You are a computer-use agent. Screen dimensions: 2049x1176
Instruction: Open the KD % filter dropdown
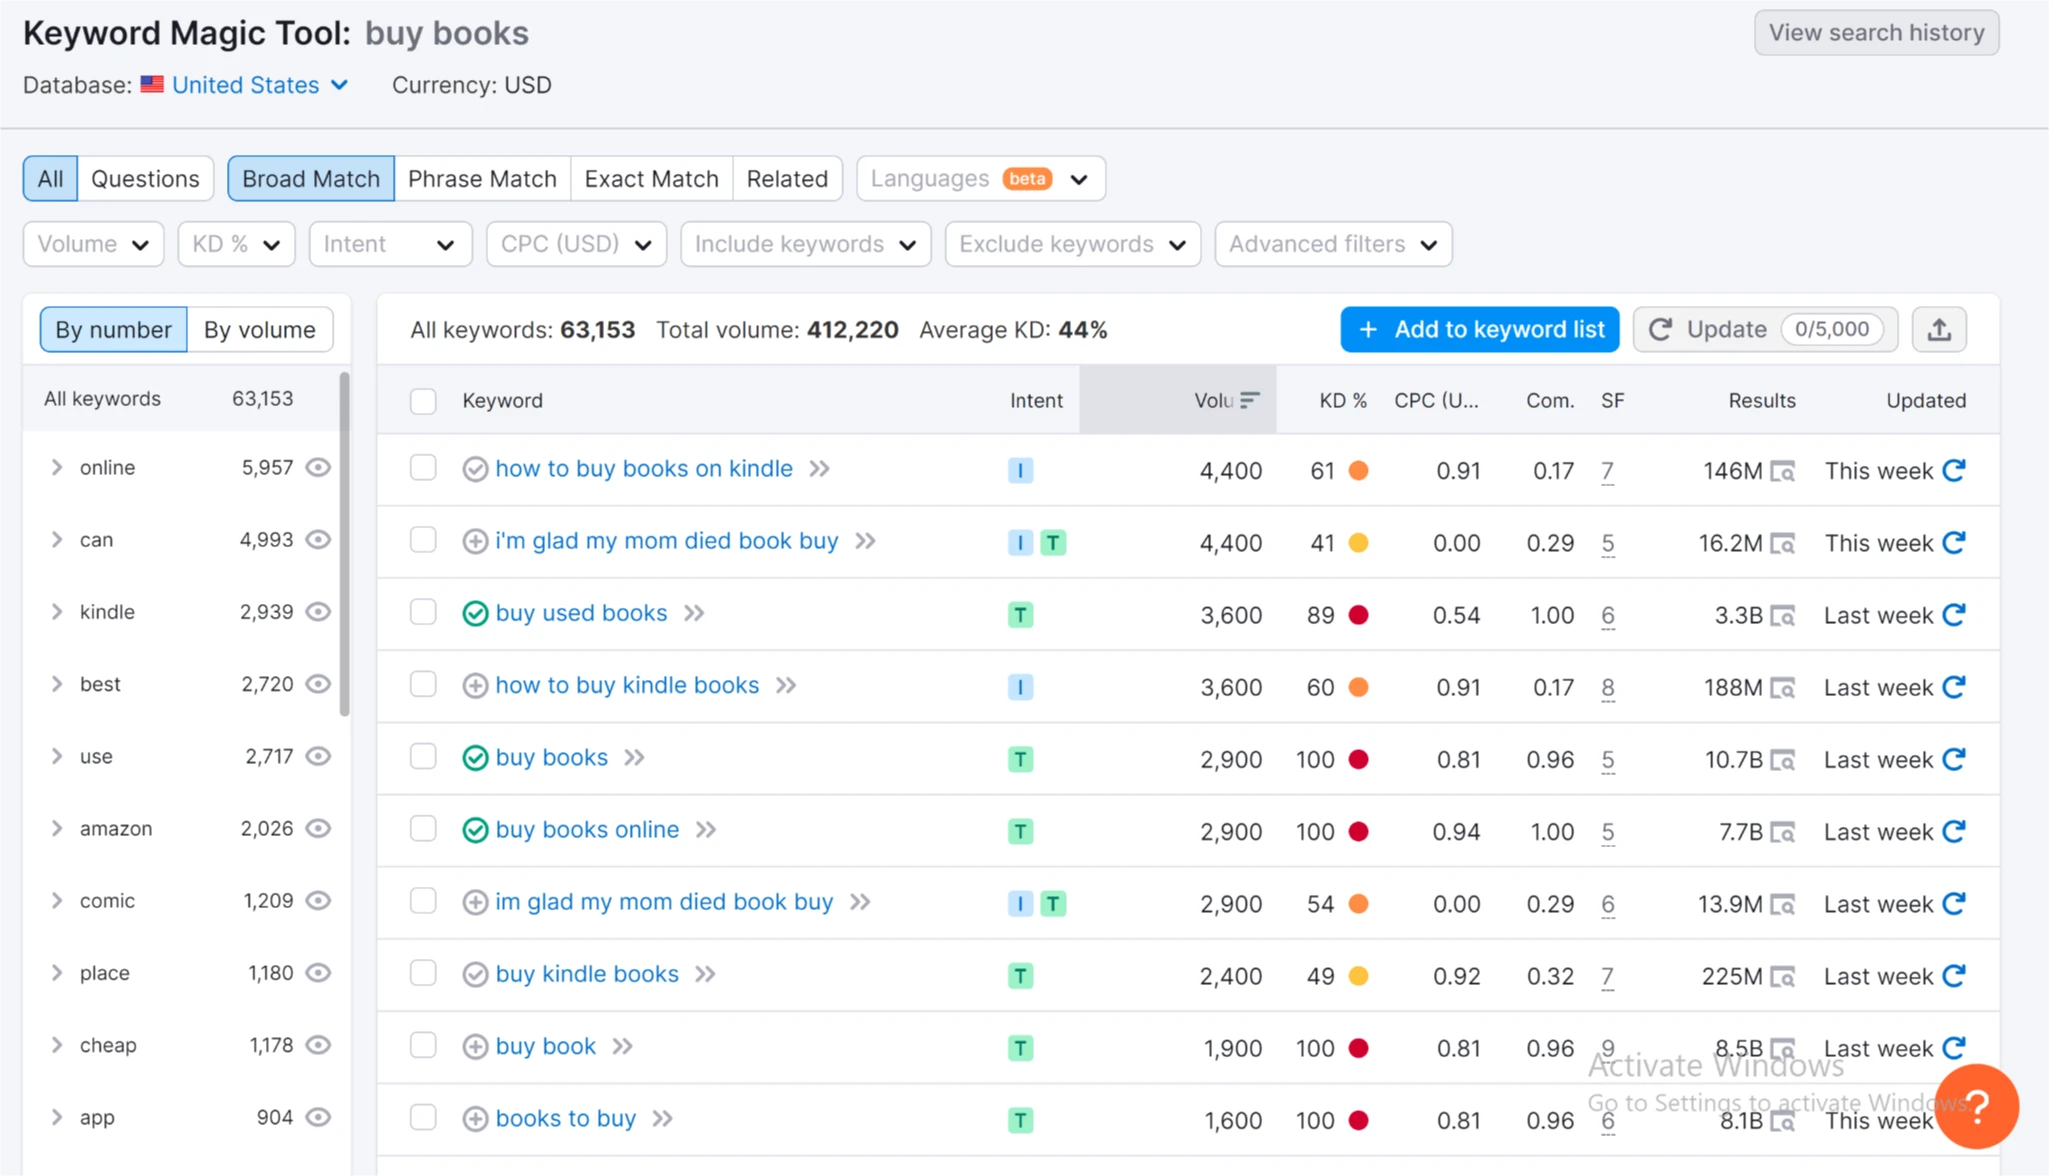(236, 244)
